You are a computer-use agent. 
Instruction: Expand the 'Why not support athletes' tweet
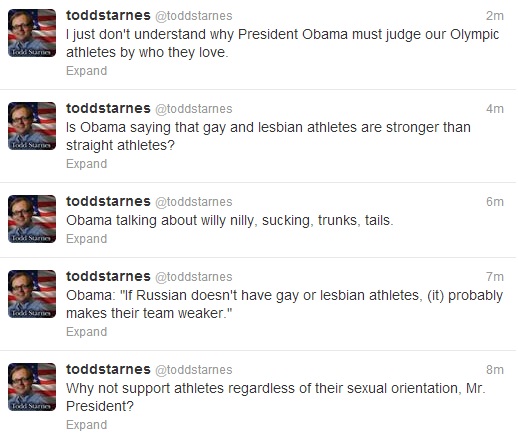point(87,425)
